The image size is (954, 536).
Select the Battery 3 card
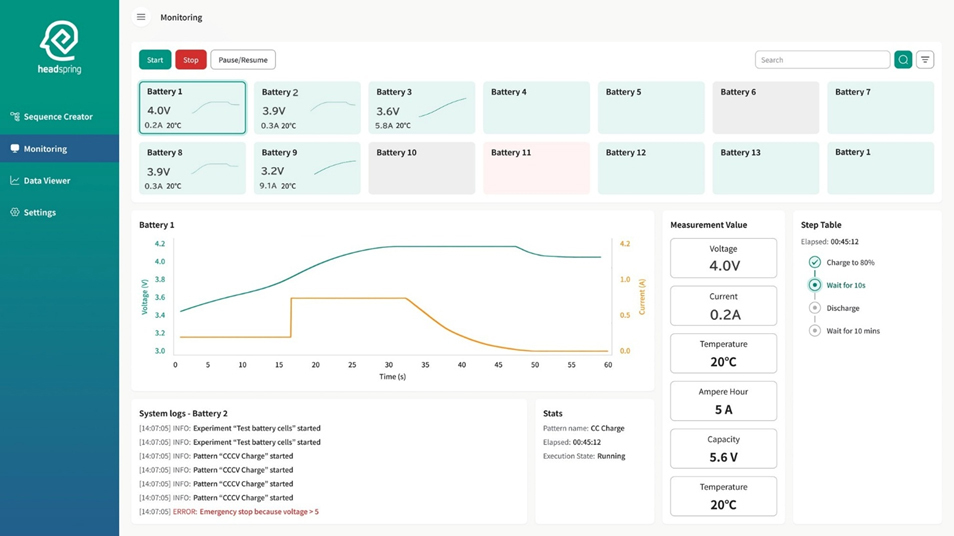point(421,108)
